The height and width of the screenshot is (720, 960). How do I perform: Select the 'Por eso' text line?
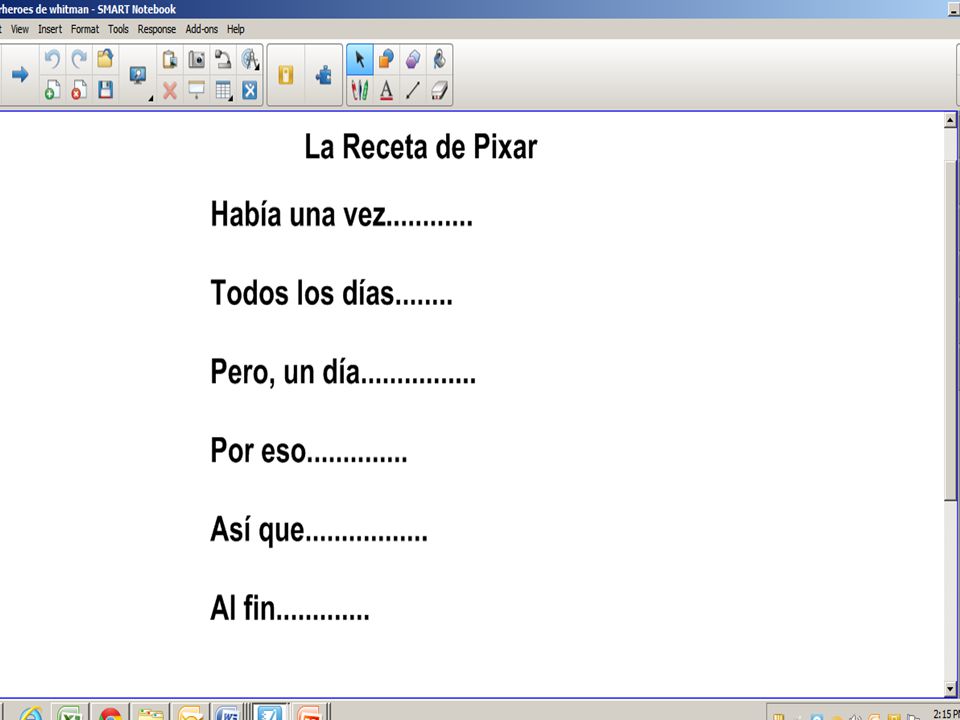pos(309,450)
